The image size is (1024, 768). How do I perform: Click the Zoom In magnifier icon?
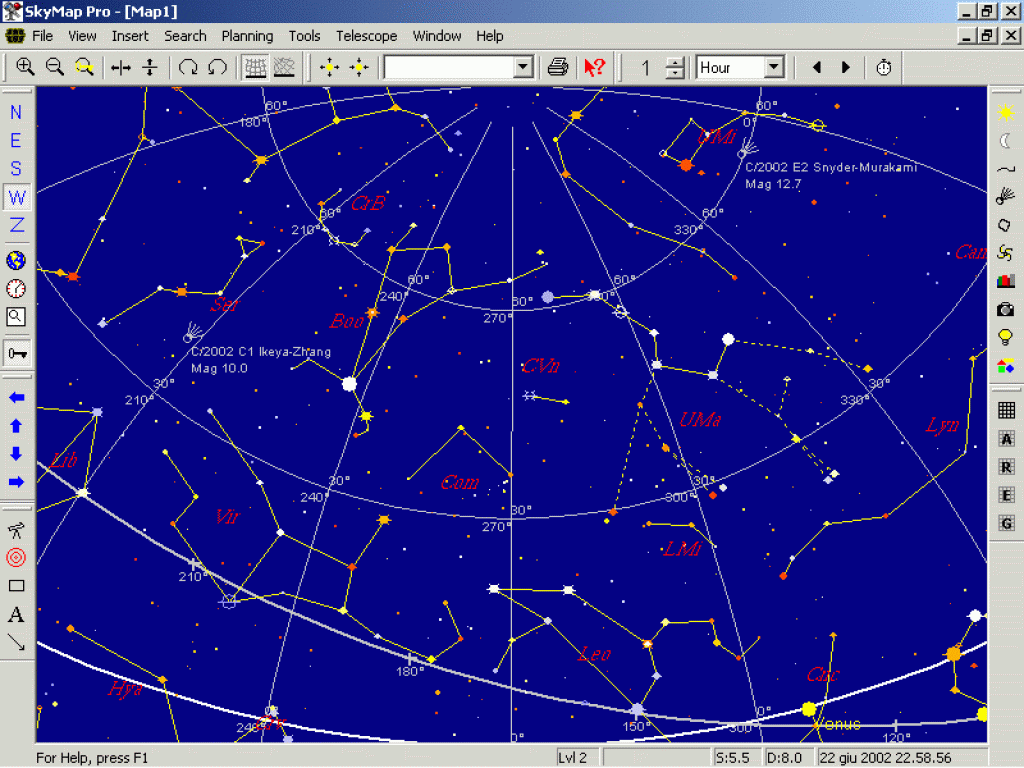pyautogui.click(x=25, y=67)
